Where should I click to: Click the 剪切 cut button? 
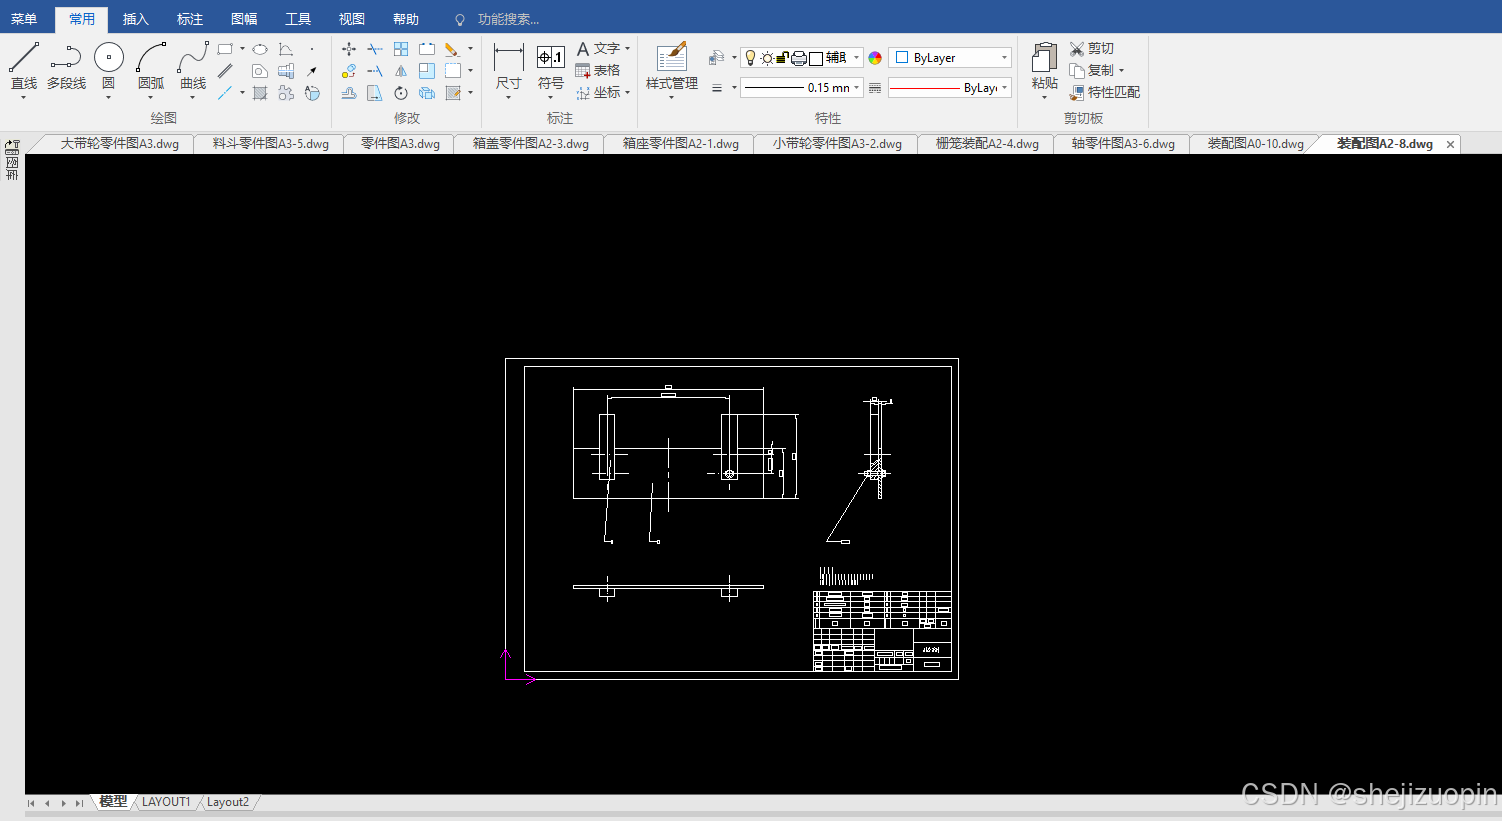coord(1092,48)
